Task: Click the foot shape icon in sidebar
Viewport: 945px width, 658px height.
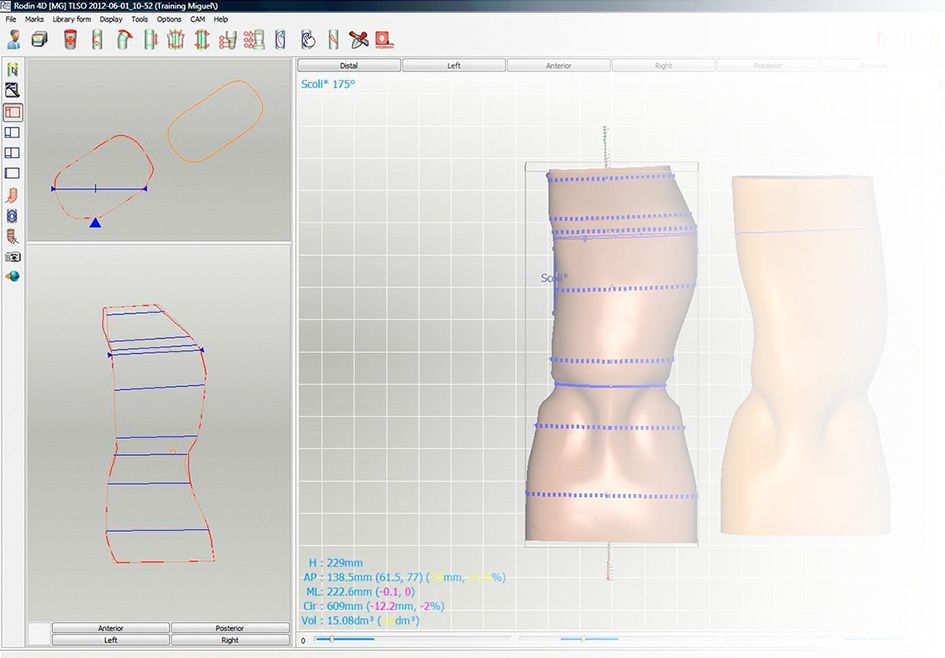Action: coord(13,195)
